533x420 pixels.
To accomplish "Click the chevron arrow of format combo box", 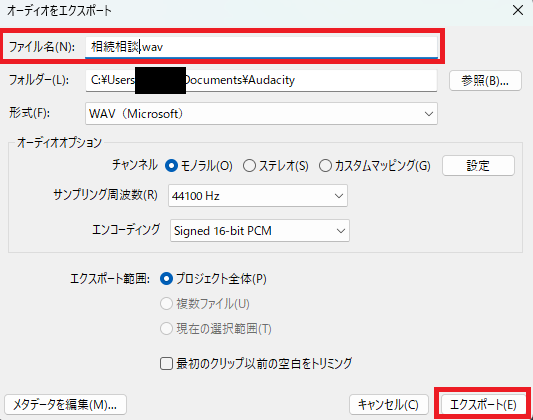I will point(429,114).
